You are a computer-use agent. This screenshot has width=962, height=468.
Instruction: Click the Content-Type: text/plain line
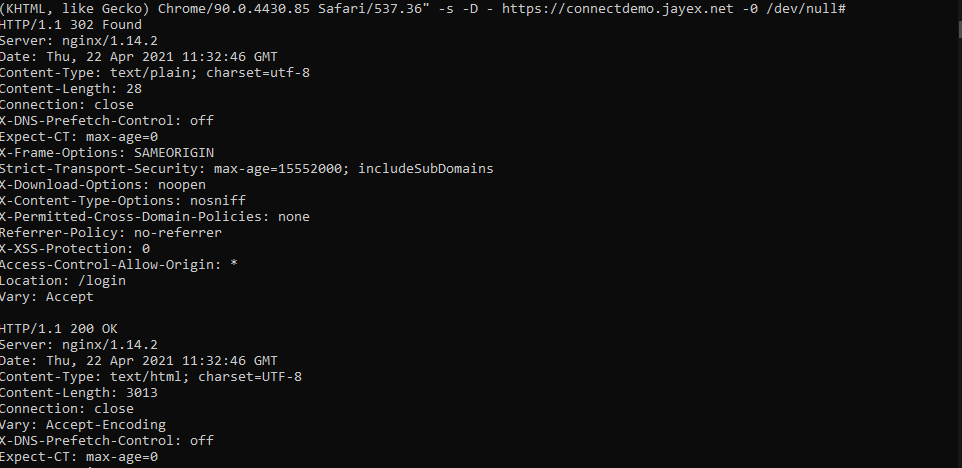pos(155,73)
